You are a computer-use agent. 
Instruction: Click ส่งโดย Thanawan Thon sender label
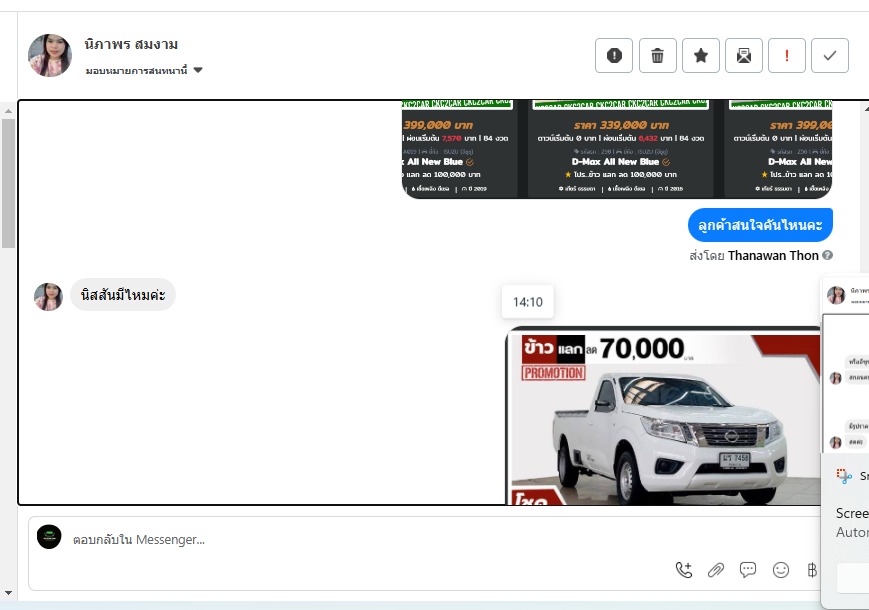754,255
